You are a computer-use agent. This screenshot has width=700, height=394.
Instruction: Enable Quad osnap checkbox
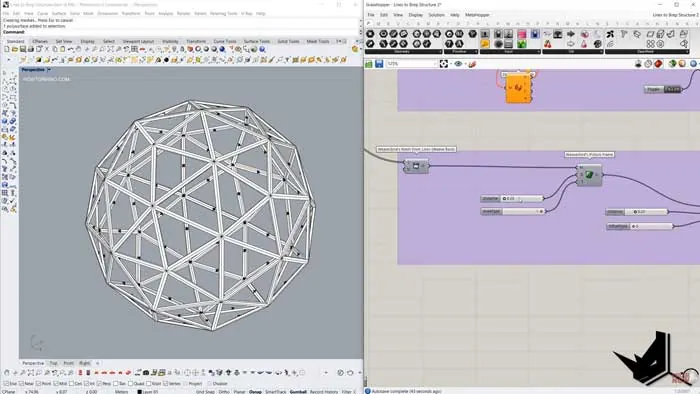pos(130,384)
